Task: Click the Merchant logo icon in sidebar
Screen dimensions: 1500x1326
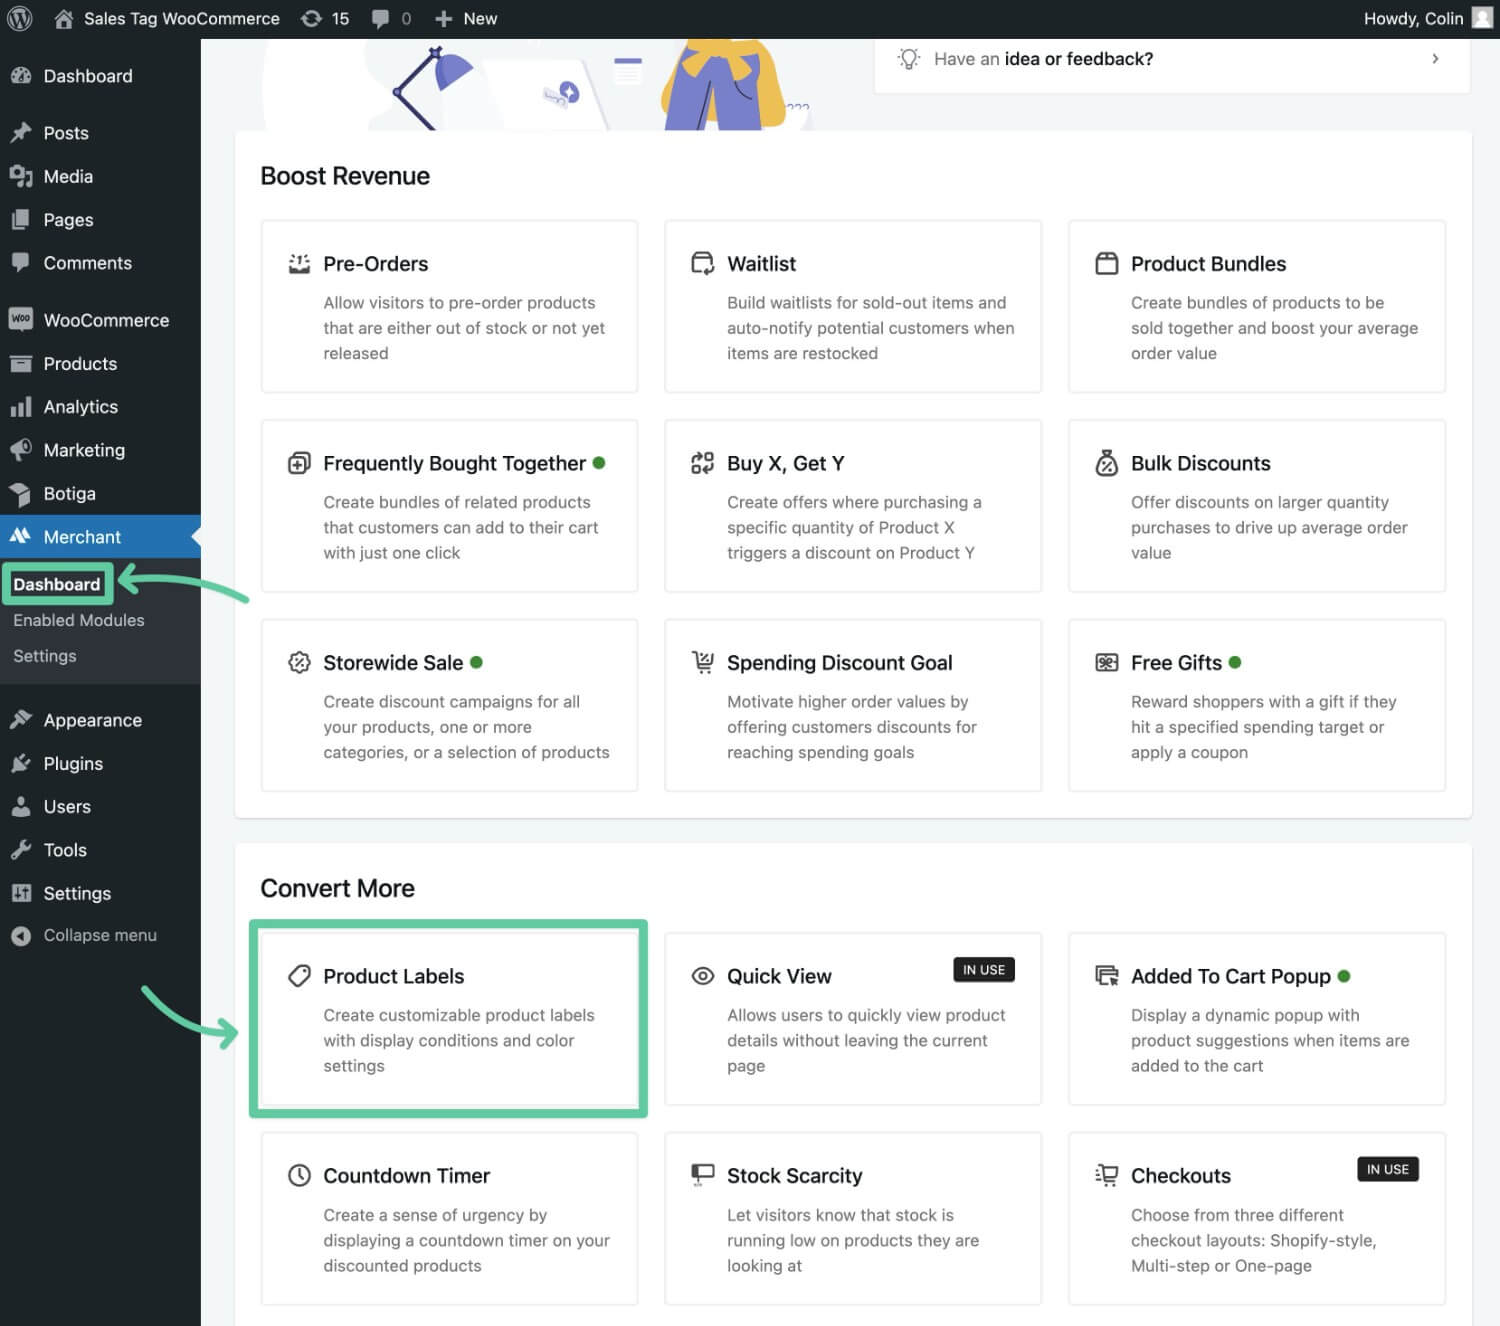Action: pyautogui.click(x=21, y=536)
